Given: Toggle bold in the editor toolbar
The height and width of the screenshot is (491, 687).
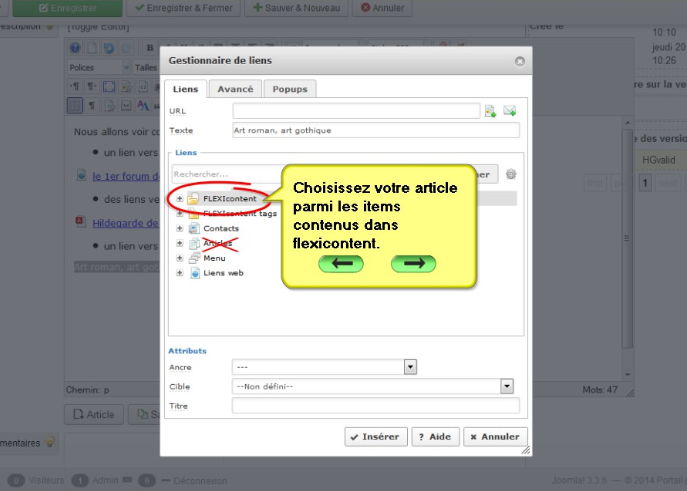Looking at the screenshot, I should [149, 48].
